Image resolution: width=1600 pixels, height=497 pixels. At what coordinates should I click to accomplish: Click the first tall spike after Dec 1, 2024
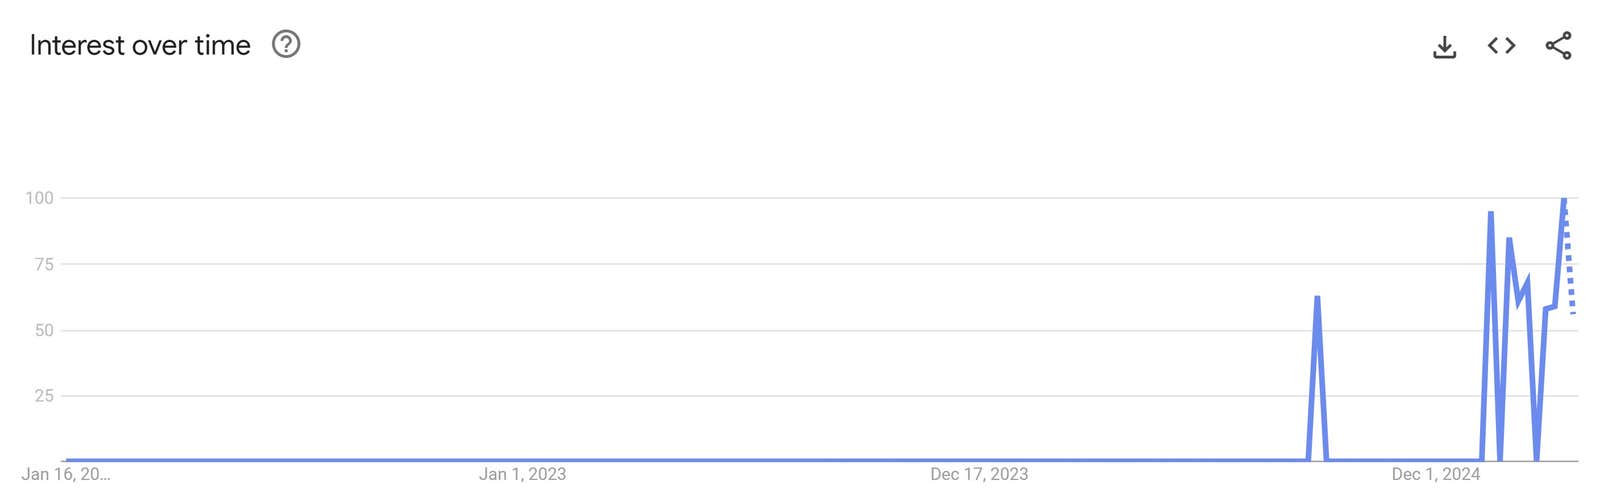(1490, 214)
